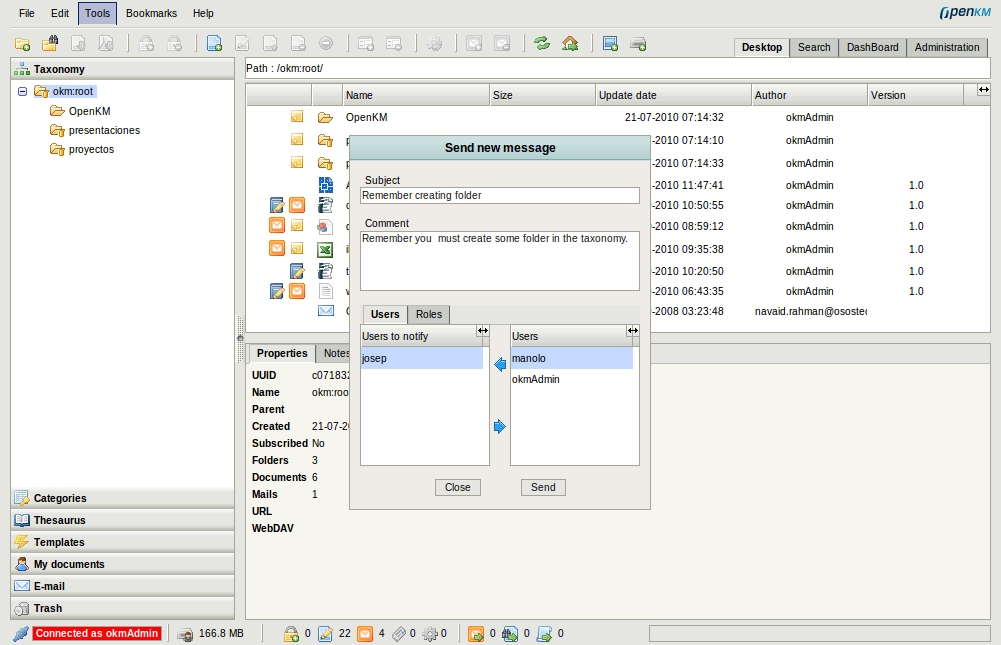This screenshot has height=645, width=1001.
Task: Click the greyed Download document toolbar icon
Action: tap(79, 43)
